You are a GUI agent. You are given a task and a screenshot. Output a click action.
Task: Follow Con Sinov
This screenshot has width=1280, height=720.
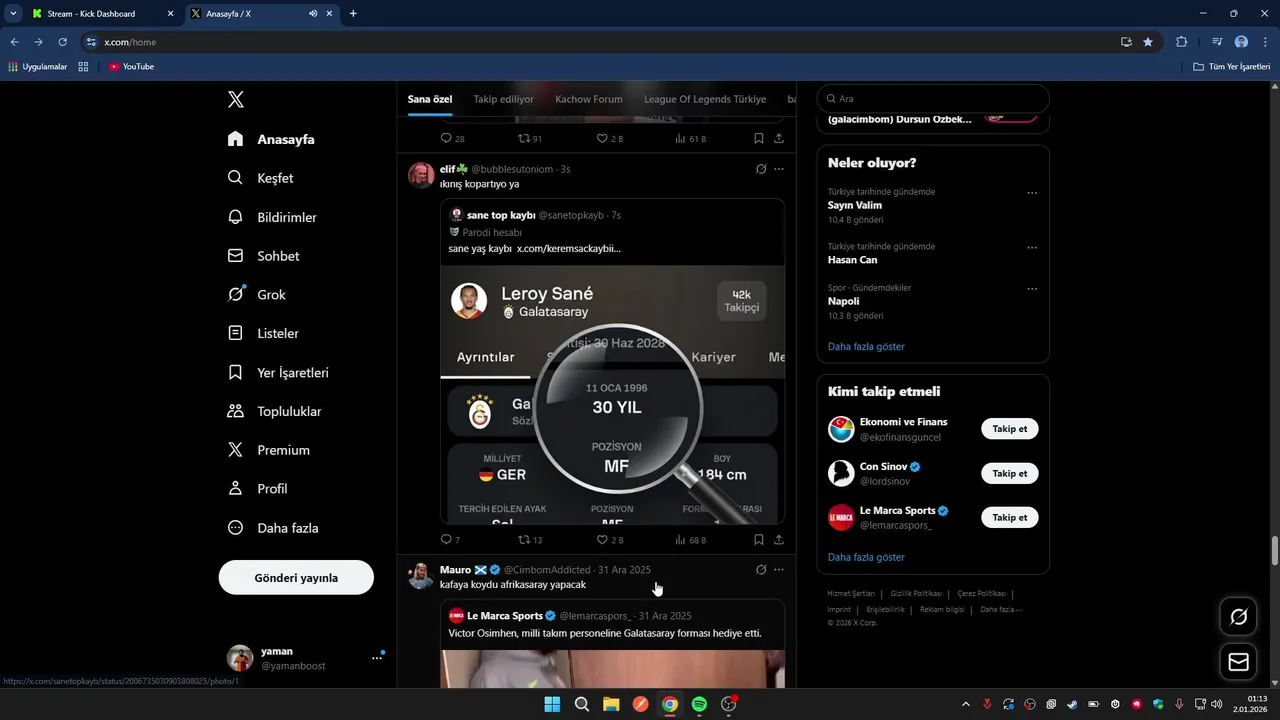1010,473
